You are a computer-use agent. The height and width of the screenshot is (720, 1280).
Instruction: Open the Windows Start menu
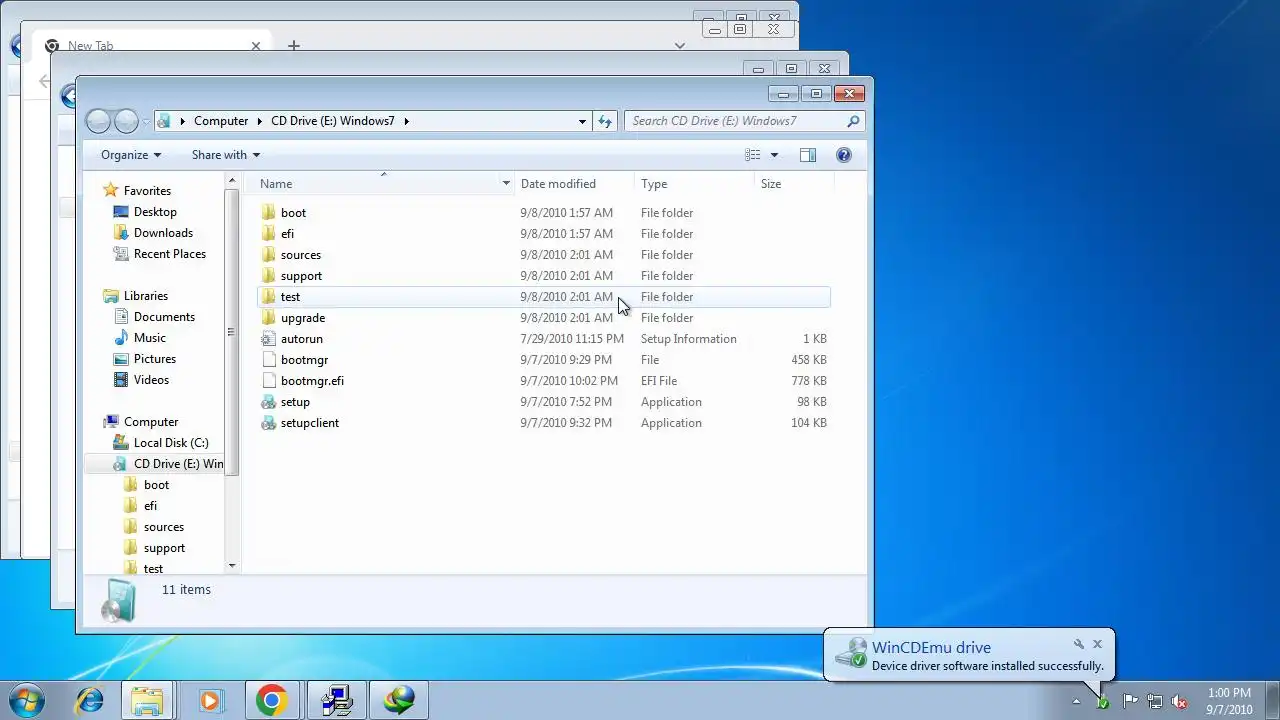(x=27, y=700)
